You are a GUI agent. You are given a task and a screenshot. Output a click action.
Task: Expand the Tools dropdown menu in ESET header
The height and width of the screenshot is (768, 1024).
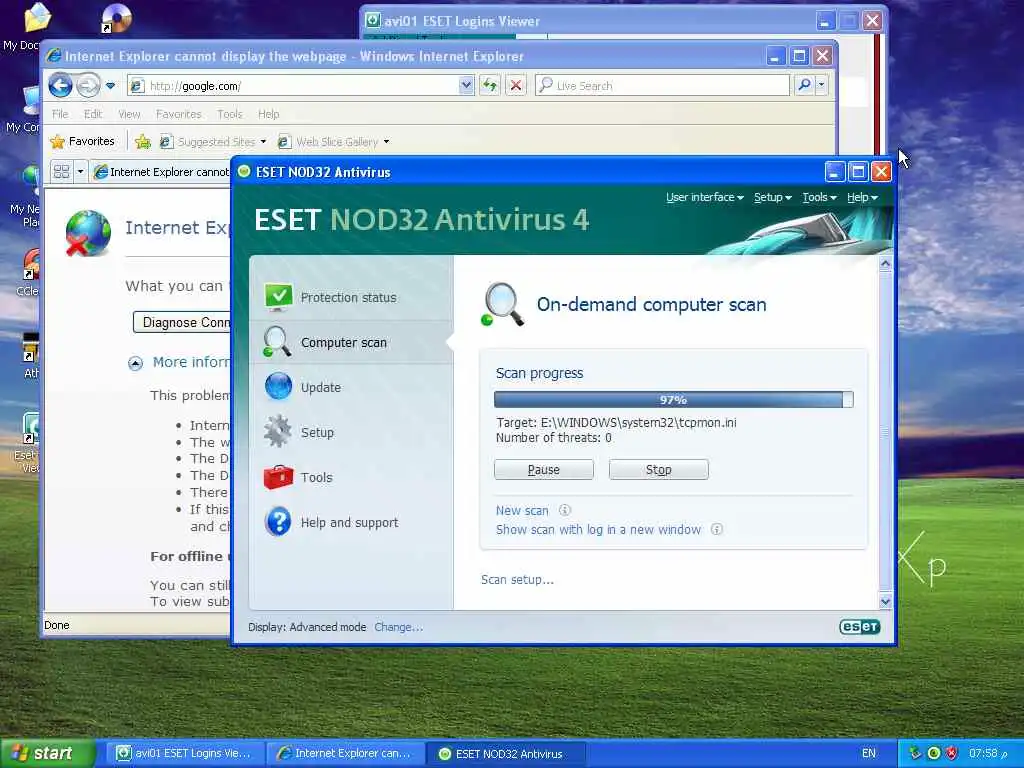click(x=819, y=197)
